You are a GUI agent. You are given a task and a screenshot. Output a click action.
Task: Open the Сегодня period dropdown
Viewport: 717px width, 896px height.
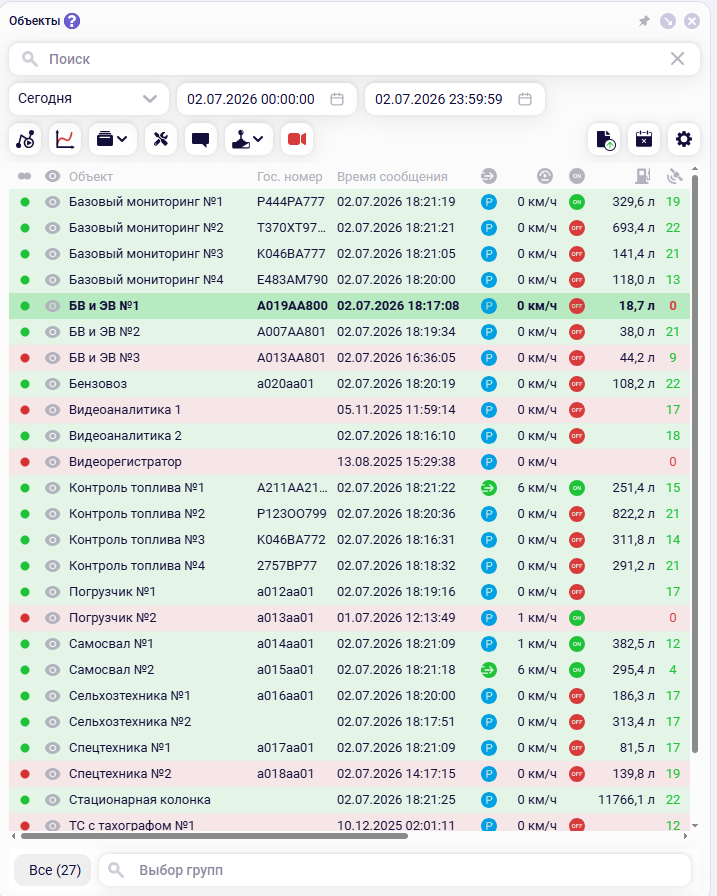(x=89, y=99)
